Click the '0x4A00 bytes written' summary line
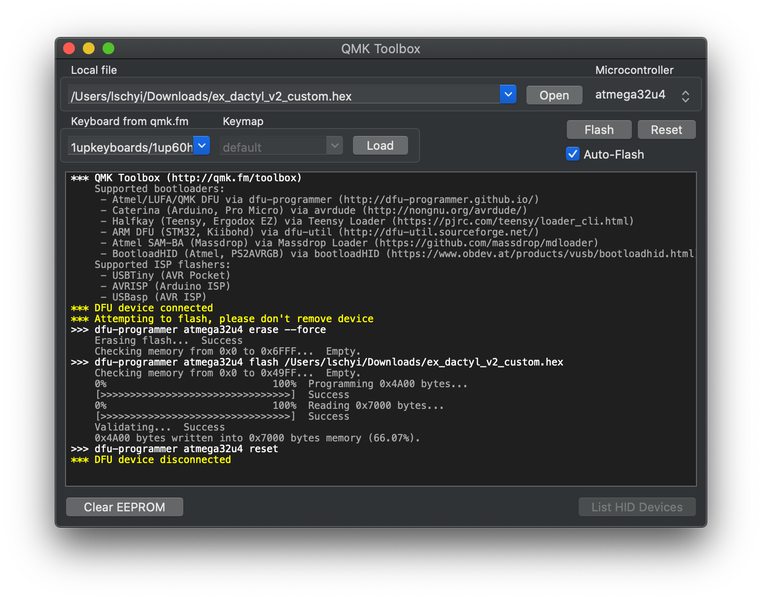762x600 pixels. pos(257,438)
